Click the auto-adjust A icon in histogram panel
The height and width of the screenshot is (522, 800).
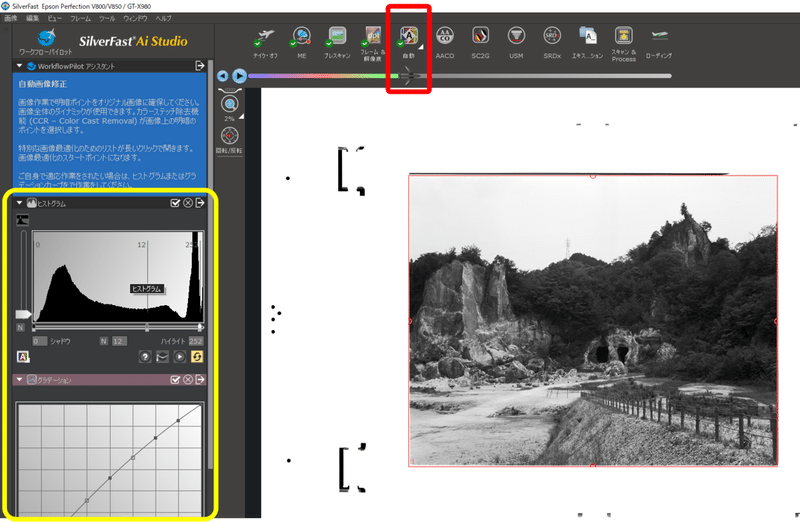pos(23,357)
